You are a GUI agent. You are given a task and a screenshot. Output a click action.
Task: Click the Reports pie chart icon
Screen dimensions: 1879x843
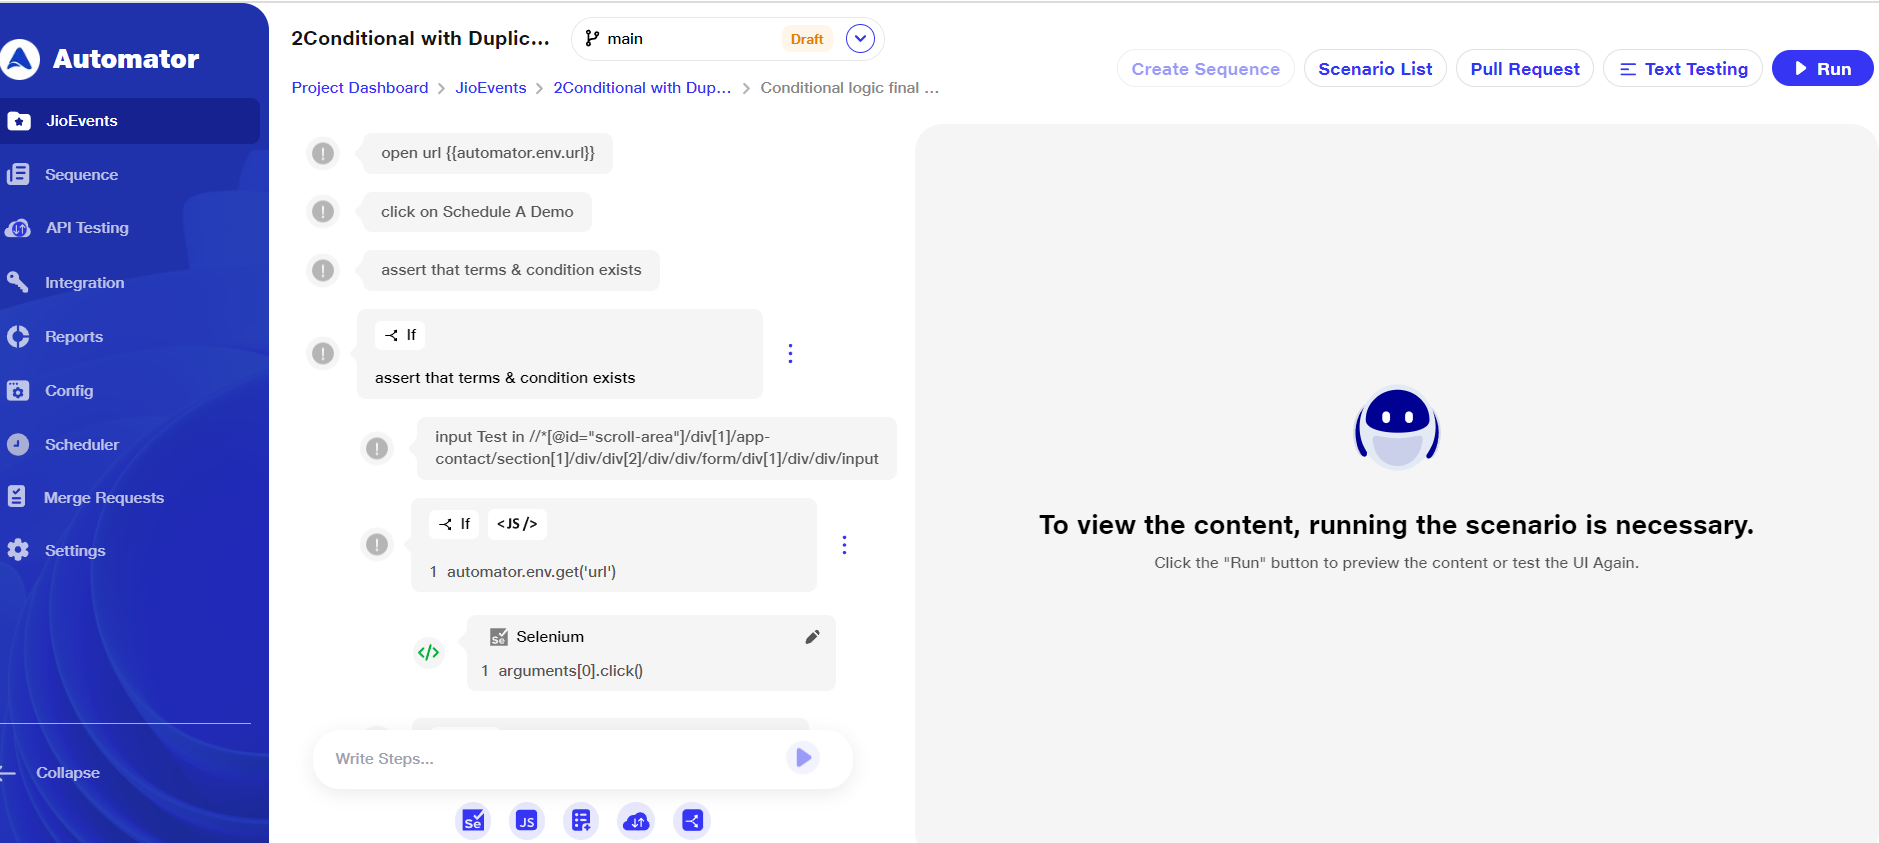tap(18, 337)
